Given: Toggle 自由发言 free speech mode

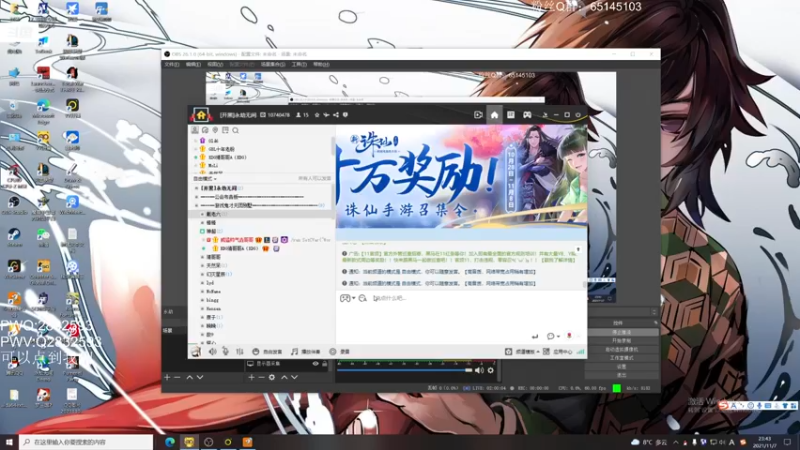Looking at the screenshot, I should [267, 352].
